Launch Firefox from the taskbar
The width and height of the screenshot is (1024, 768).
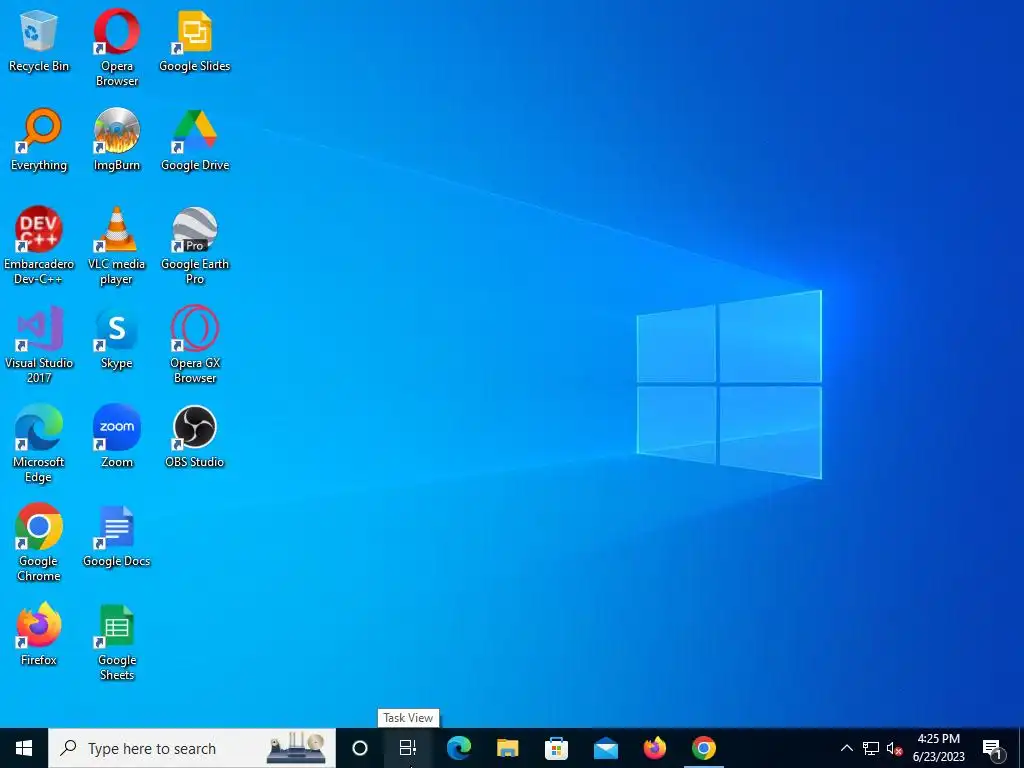pyautogui.click(x=654, y=748)
